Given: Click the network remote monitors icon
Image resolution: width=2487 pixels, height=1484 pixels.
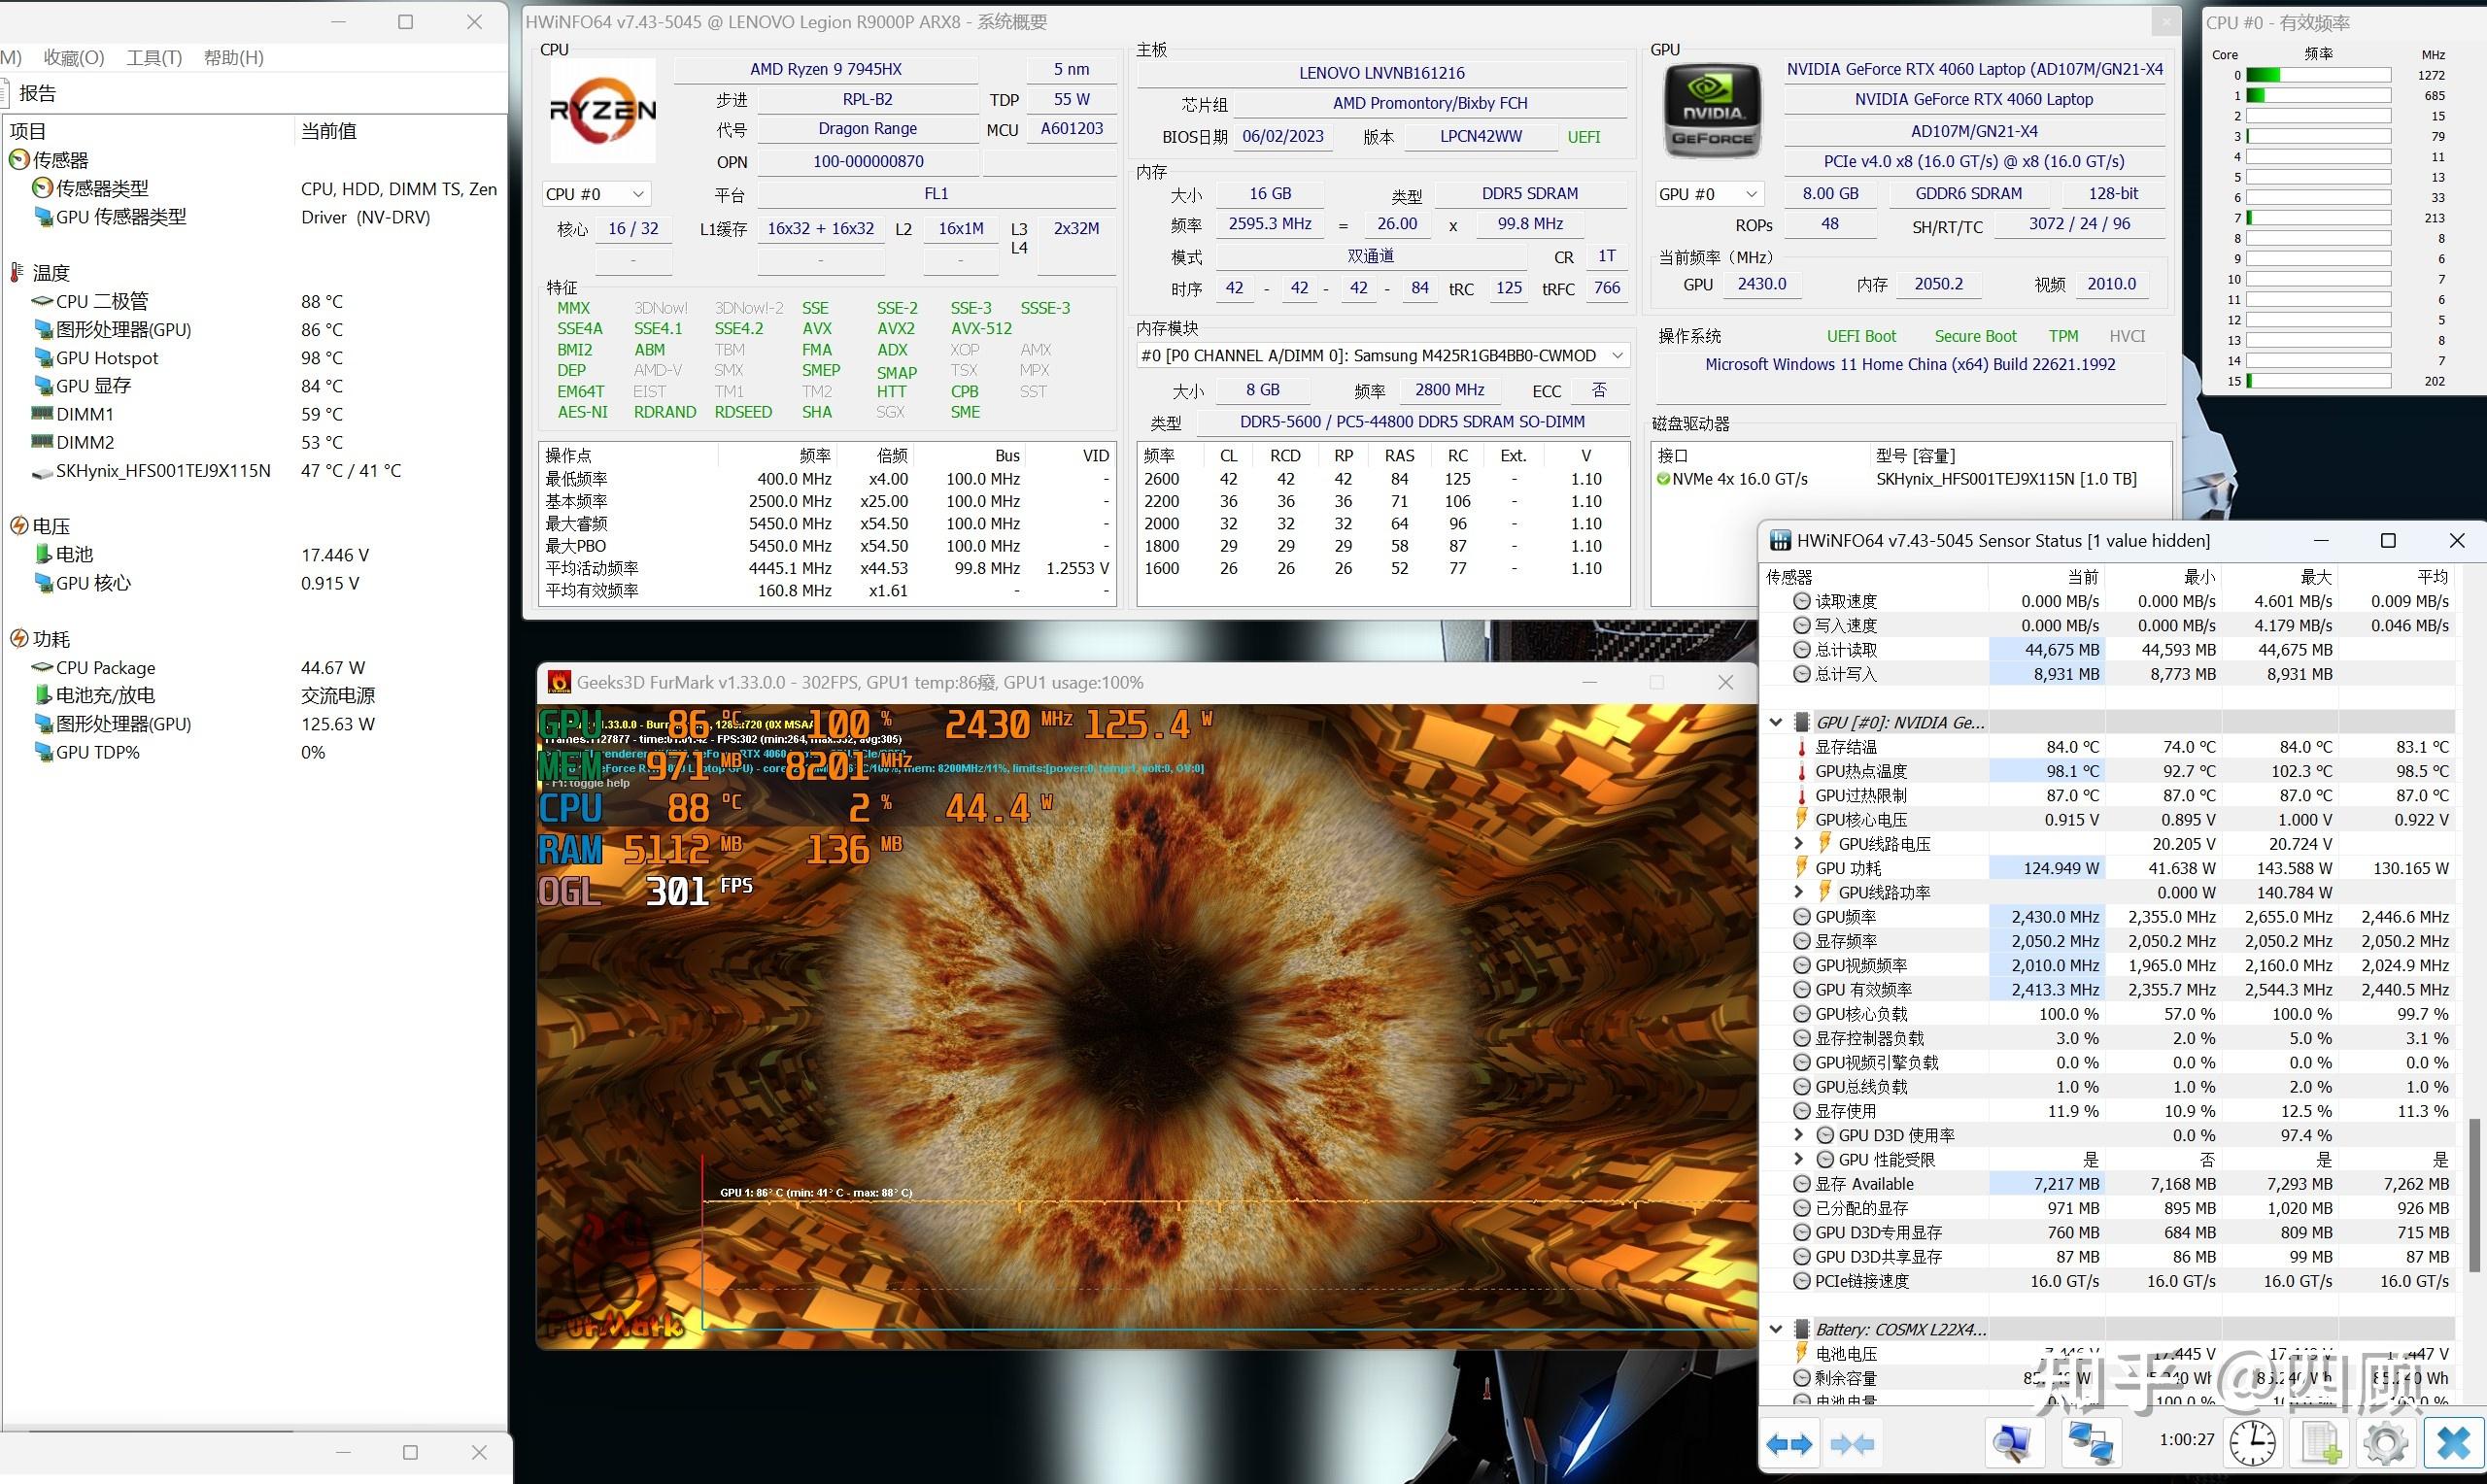Looking at the screenshot, I should click(2090, 1443).
